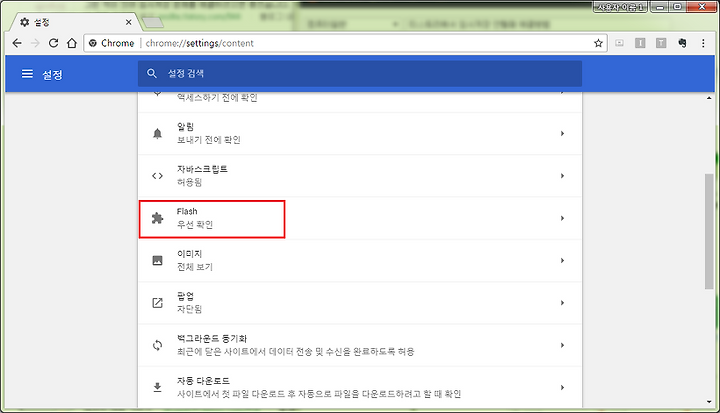Select the 설정 browser tab
Screen dimensions: 720x413
76,22
